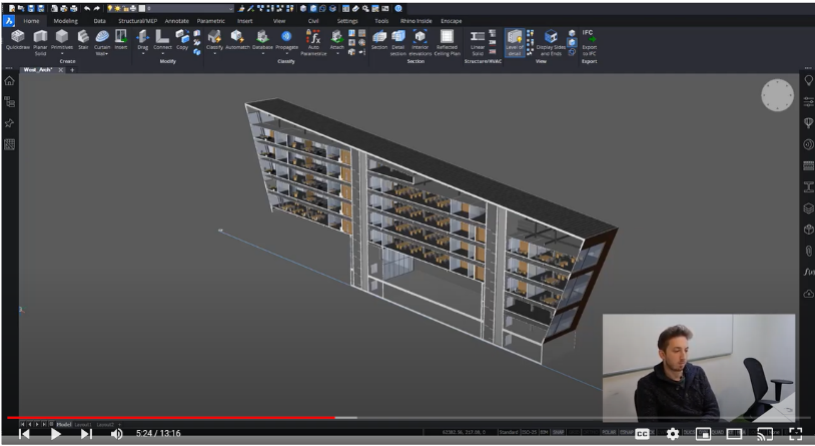815x446 pixels.
Task: Click the Insert door/window tool
Action: click(x=121, y=41)
